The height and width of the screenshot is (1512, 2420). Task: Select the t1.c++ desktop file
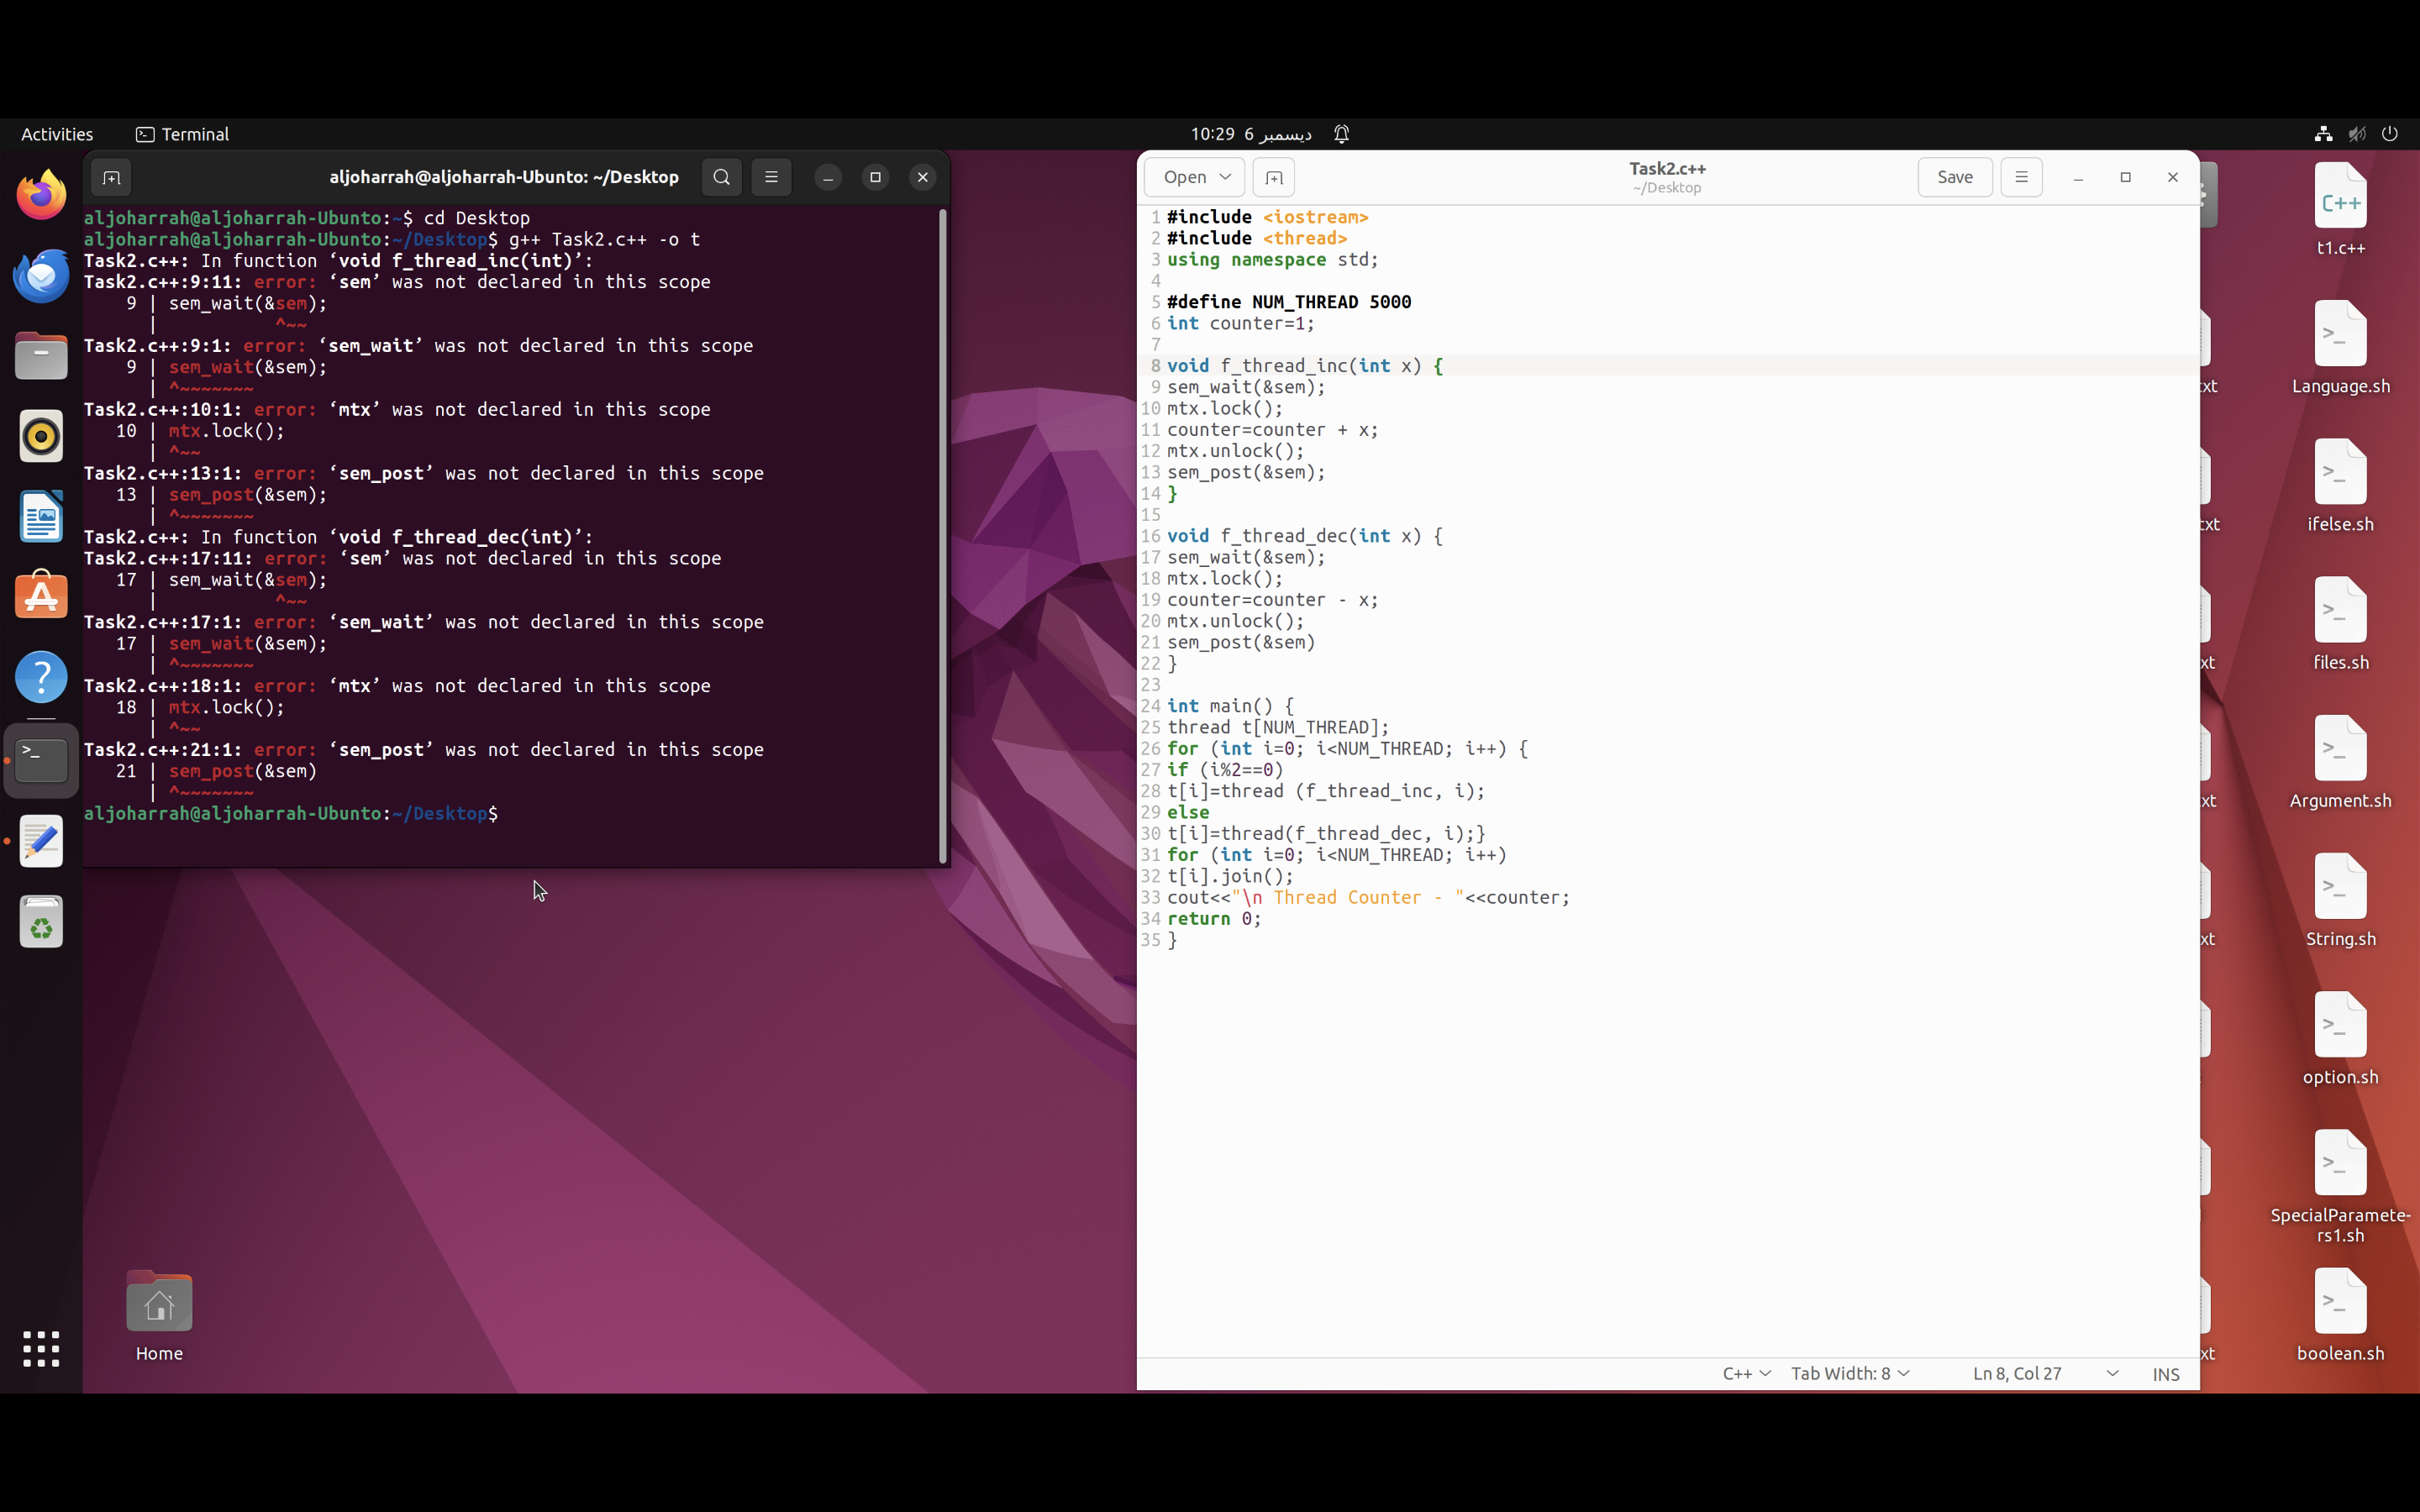pyautogui.click(x=2340, y=211)
